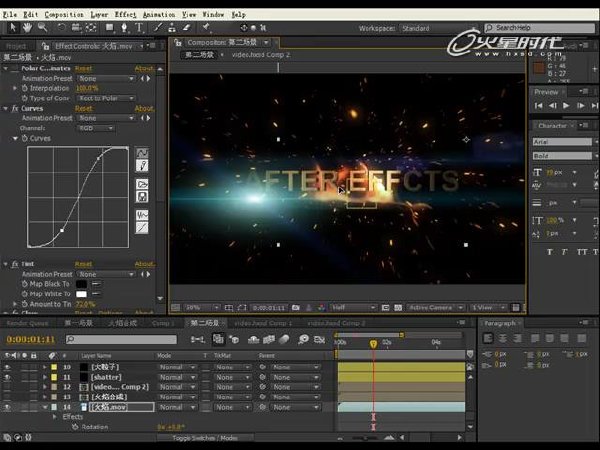Select the Puppet Pin tool

(x=206, y=27)
